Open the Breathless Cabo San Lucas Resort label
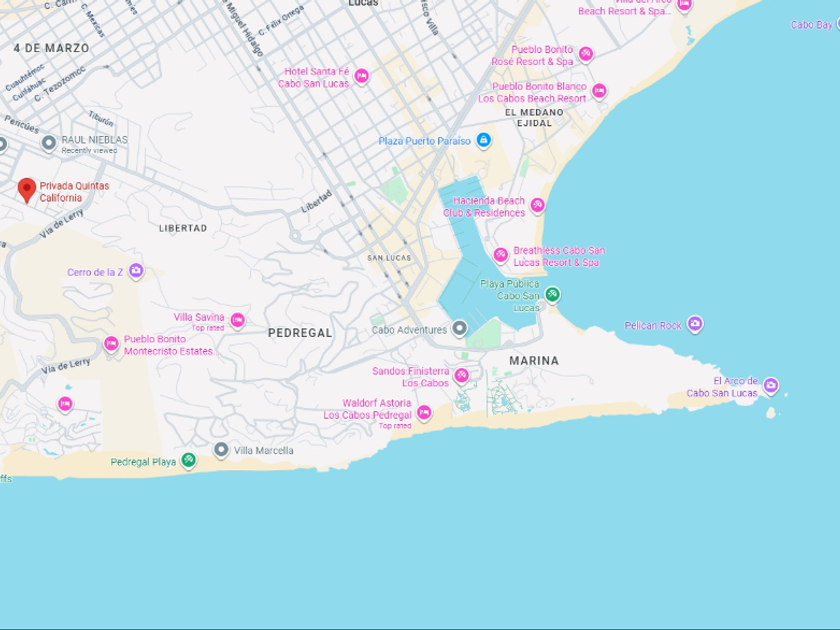The height and width of the screenshot is (630, 840). pos(559,257)
